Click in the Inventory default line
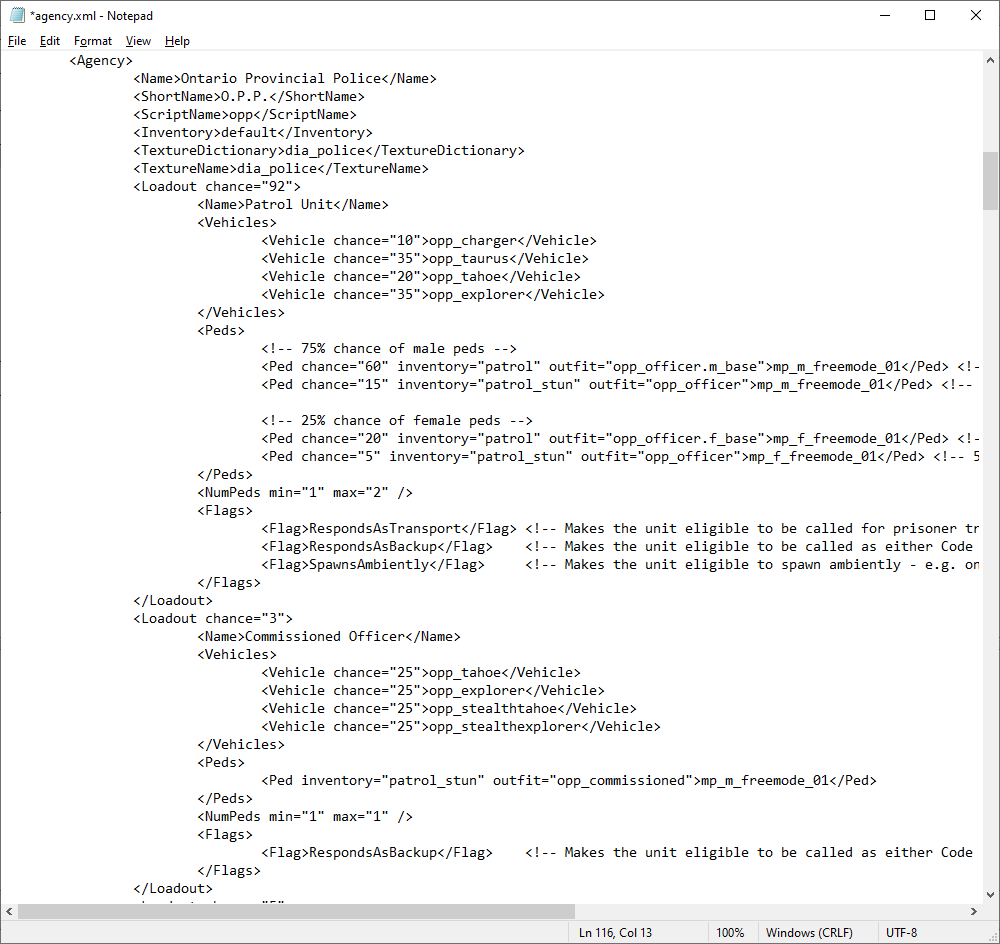Image resolution: width=1000 pixels, height=944 pixels. pyautogui.click(x=253, y=132)
